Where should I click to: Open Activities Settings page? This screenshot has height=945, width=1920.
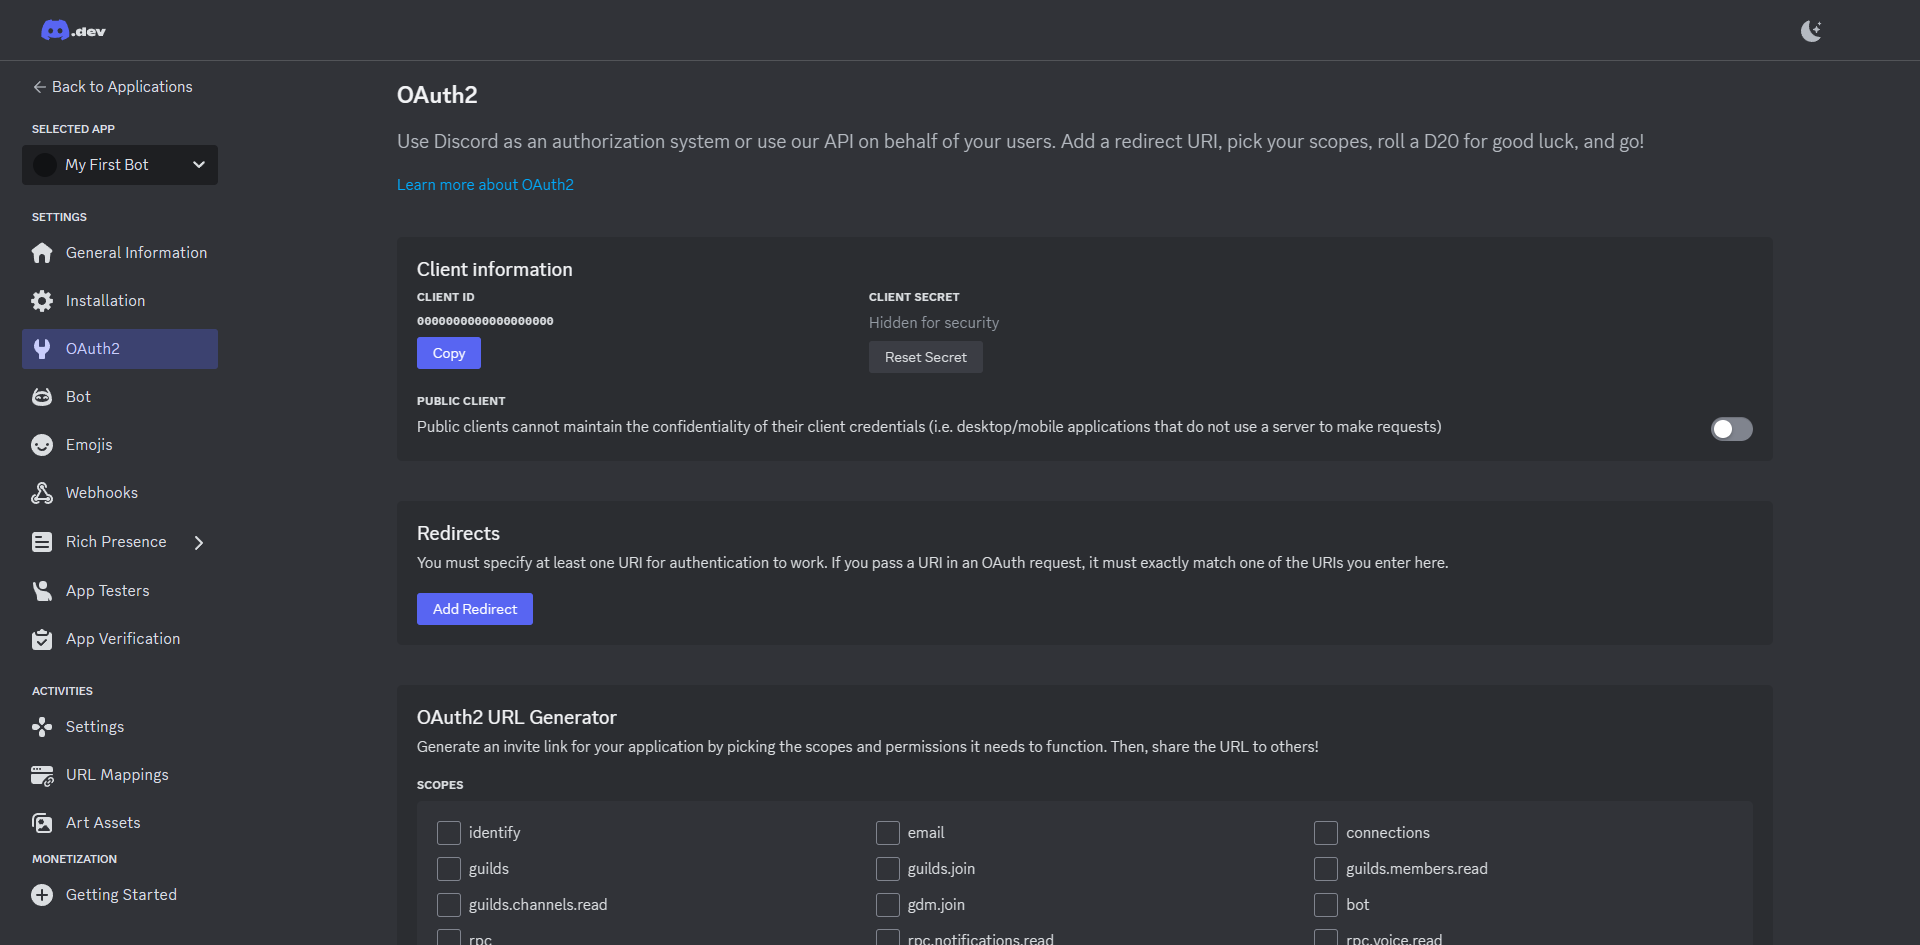click(120, 727)
